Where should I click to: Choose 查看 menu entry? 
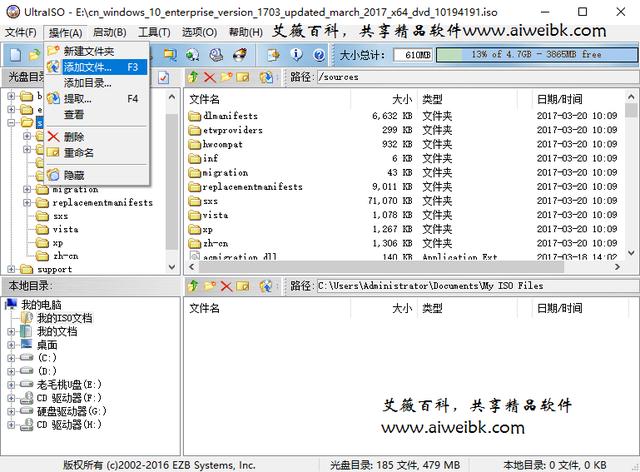click(96, 115)
